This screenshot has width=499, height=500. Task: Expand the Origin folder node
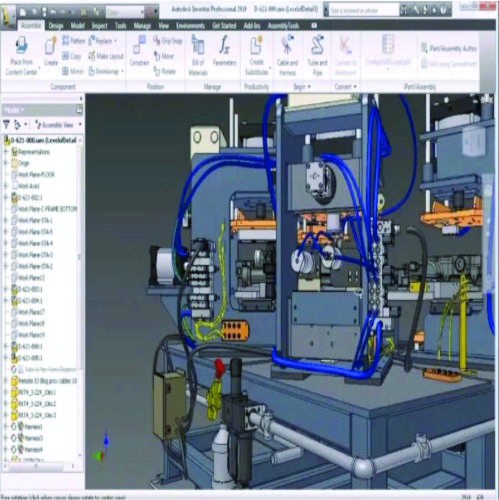6,163
